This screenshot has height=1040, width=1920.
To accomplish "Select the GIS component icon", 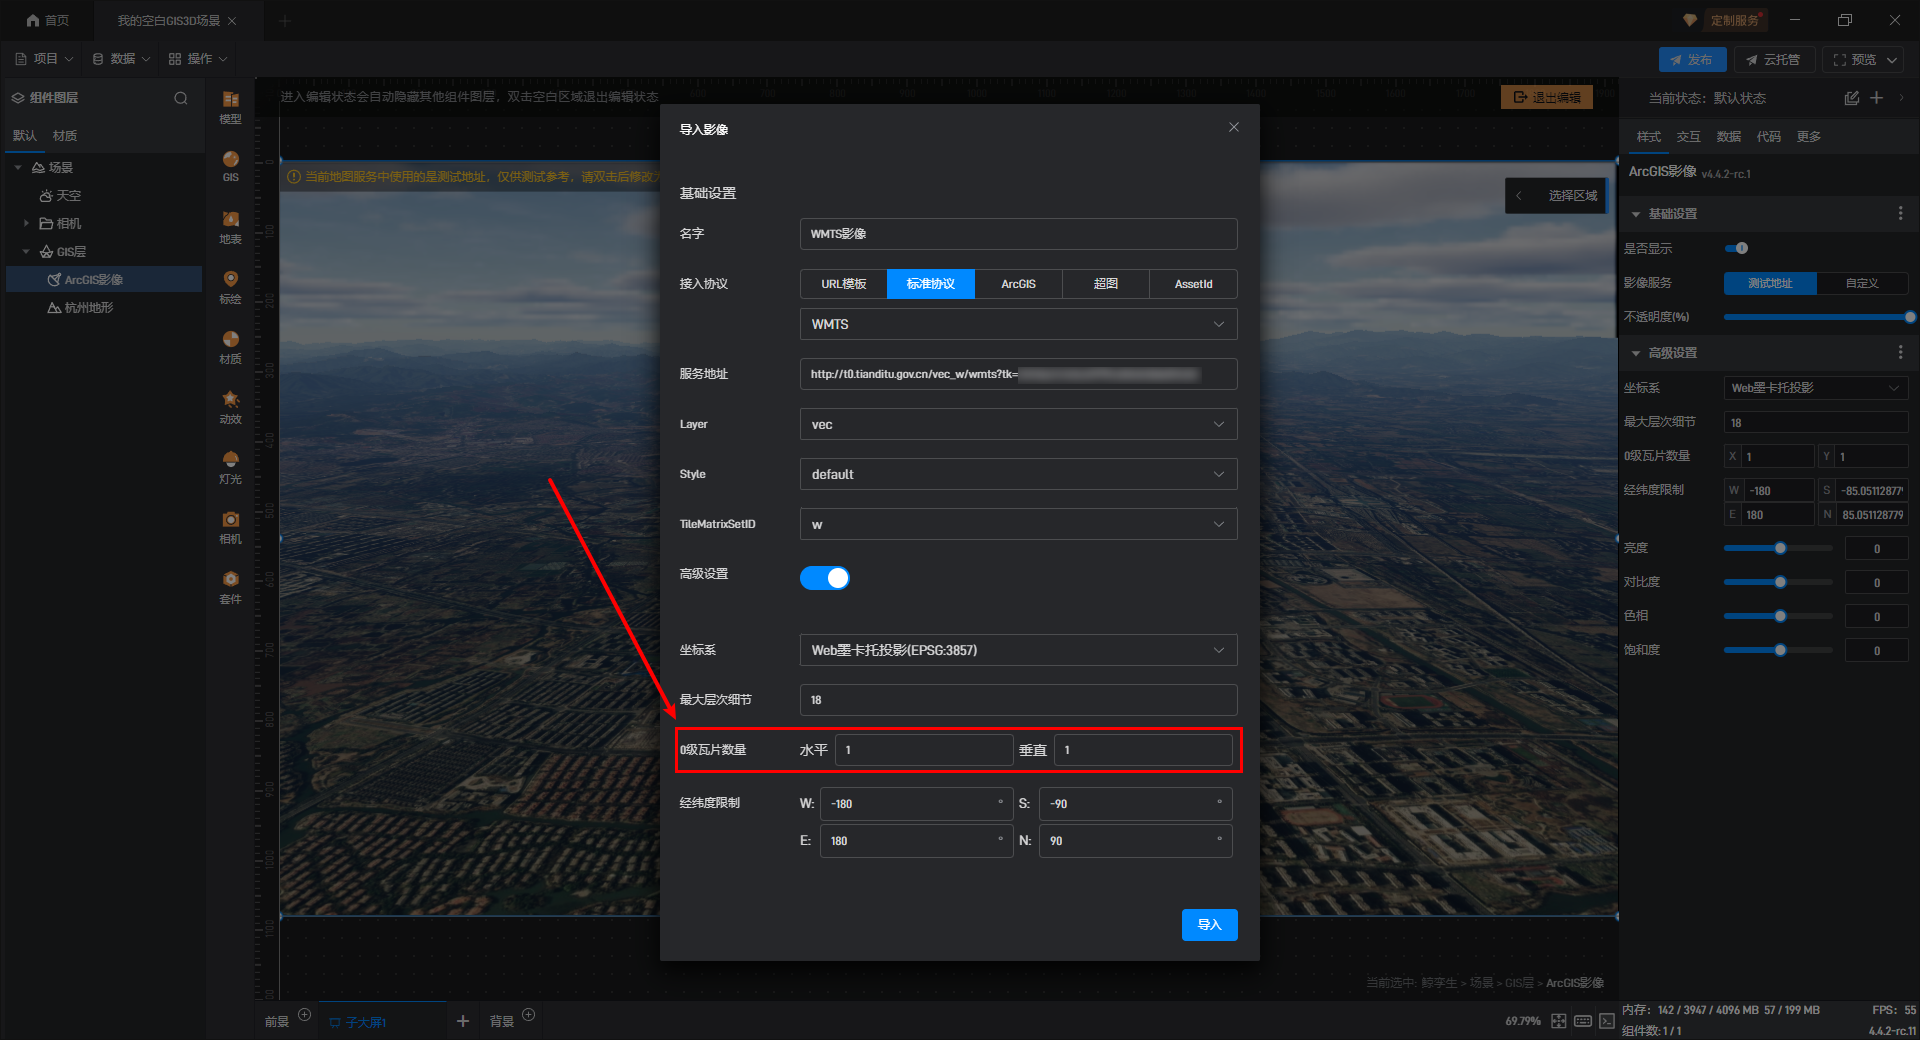I will click(230, 160).
